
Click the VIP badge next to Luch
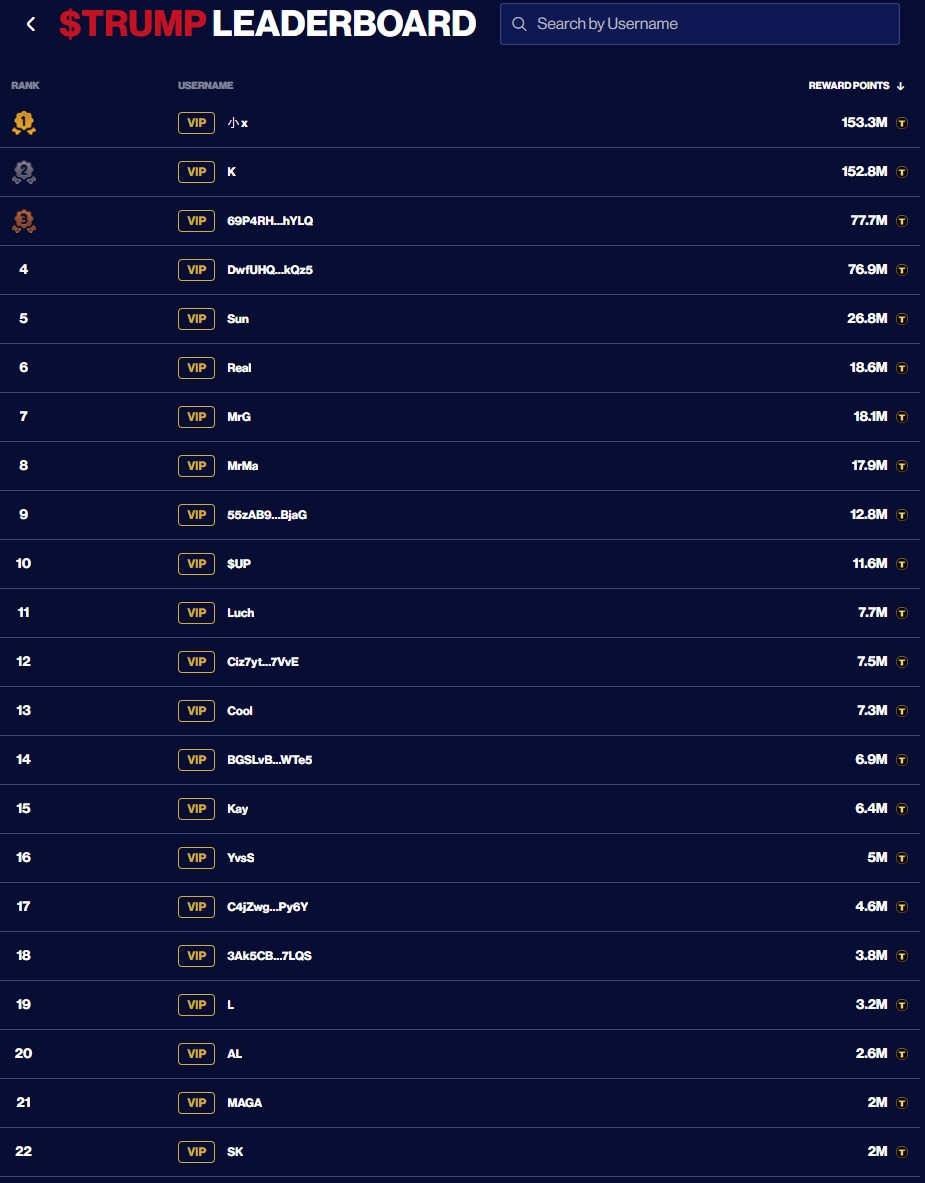[196, 613]
